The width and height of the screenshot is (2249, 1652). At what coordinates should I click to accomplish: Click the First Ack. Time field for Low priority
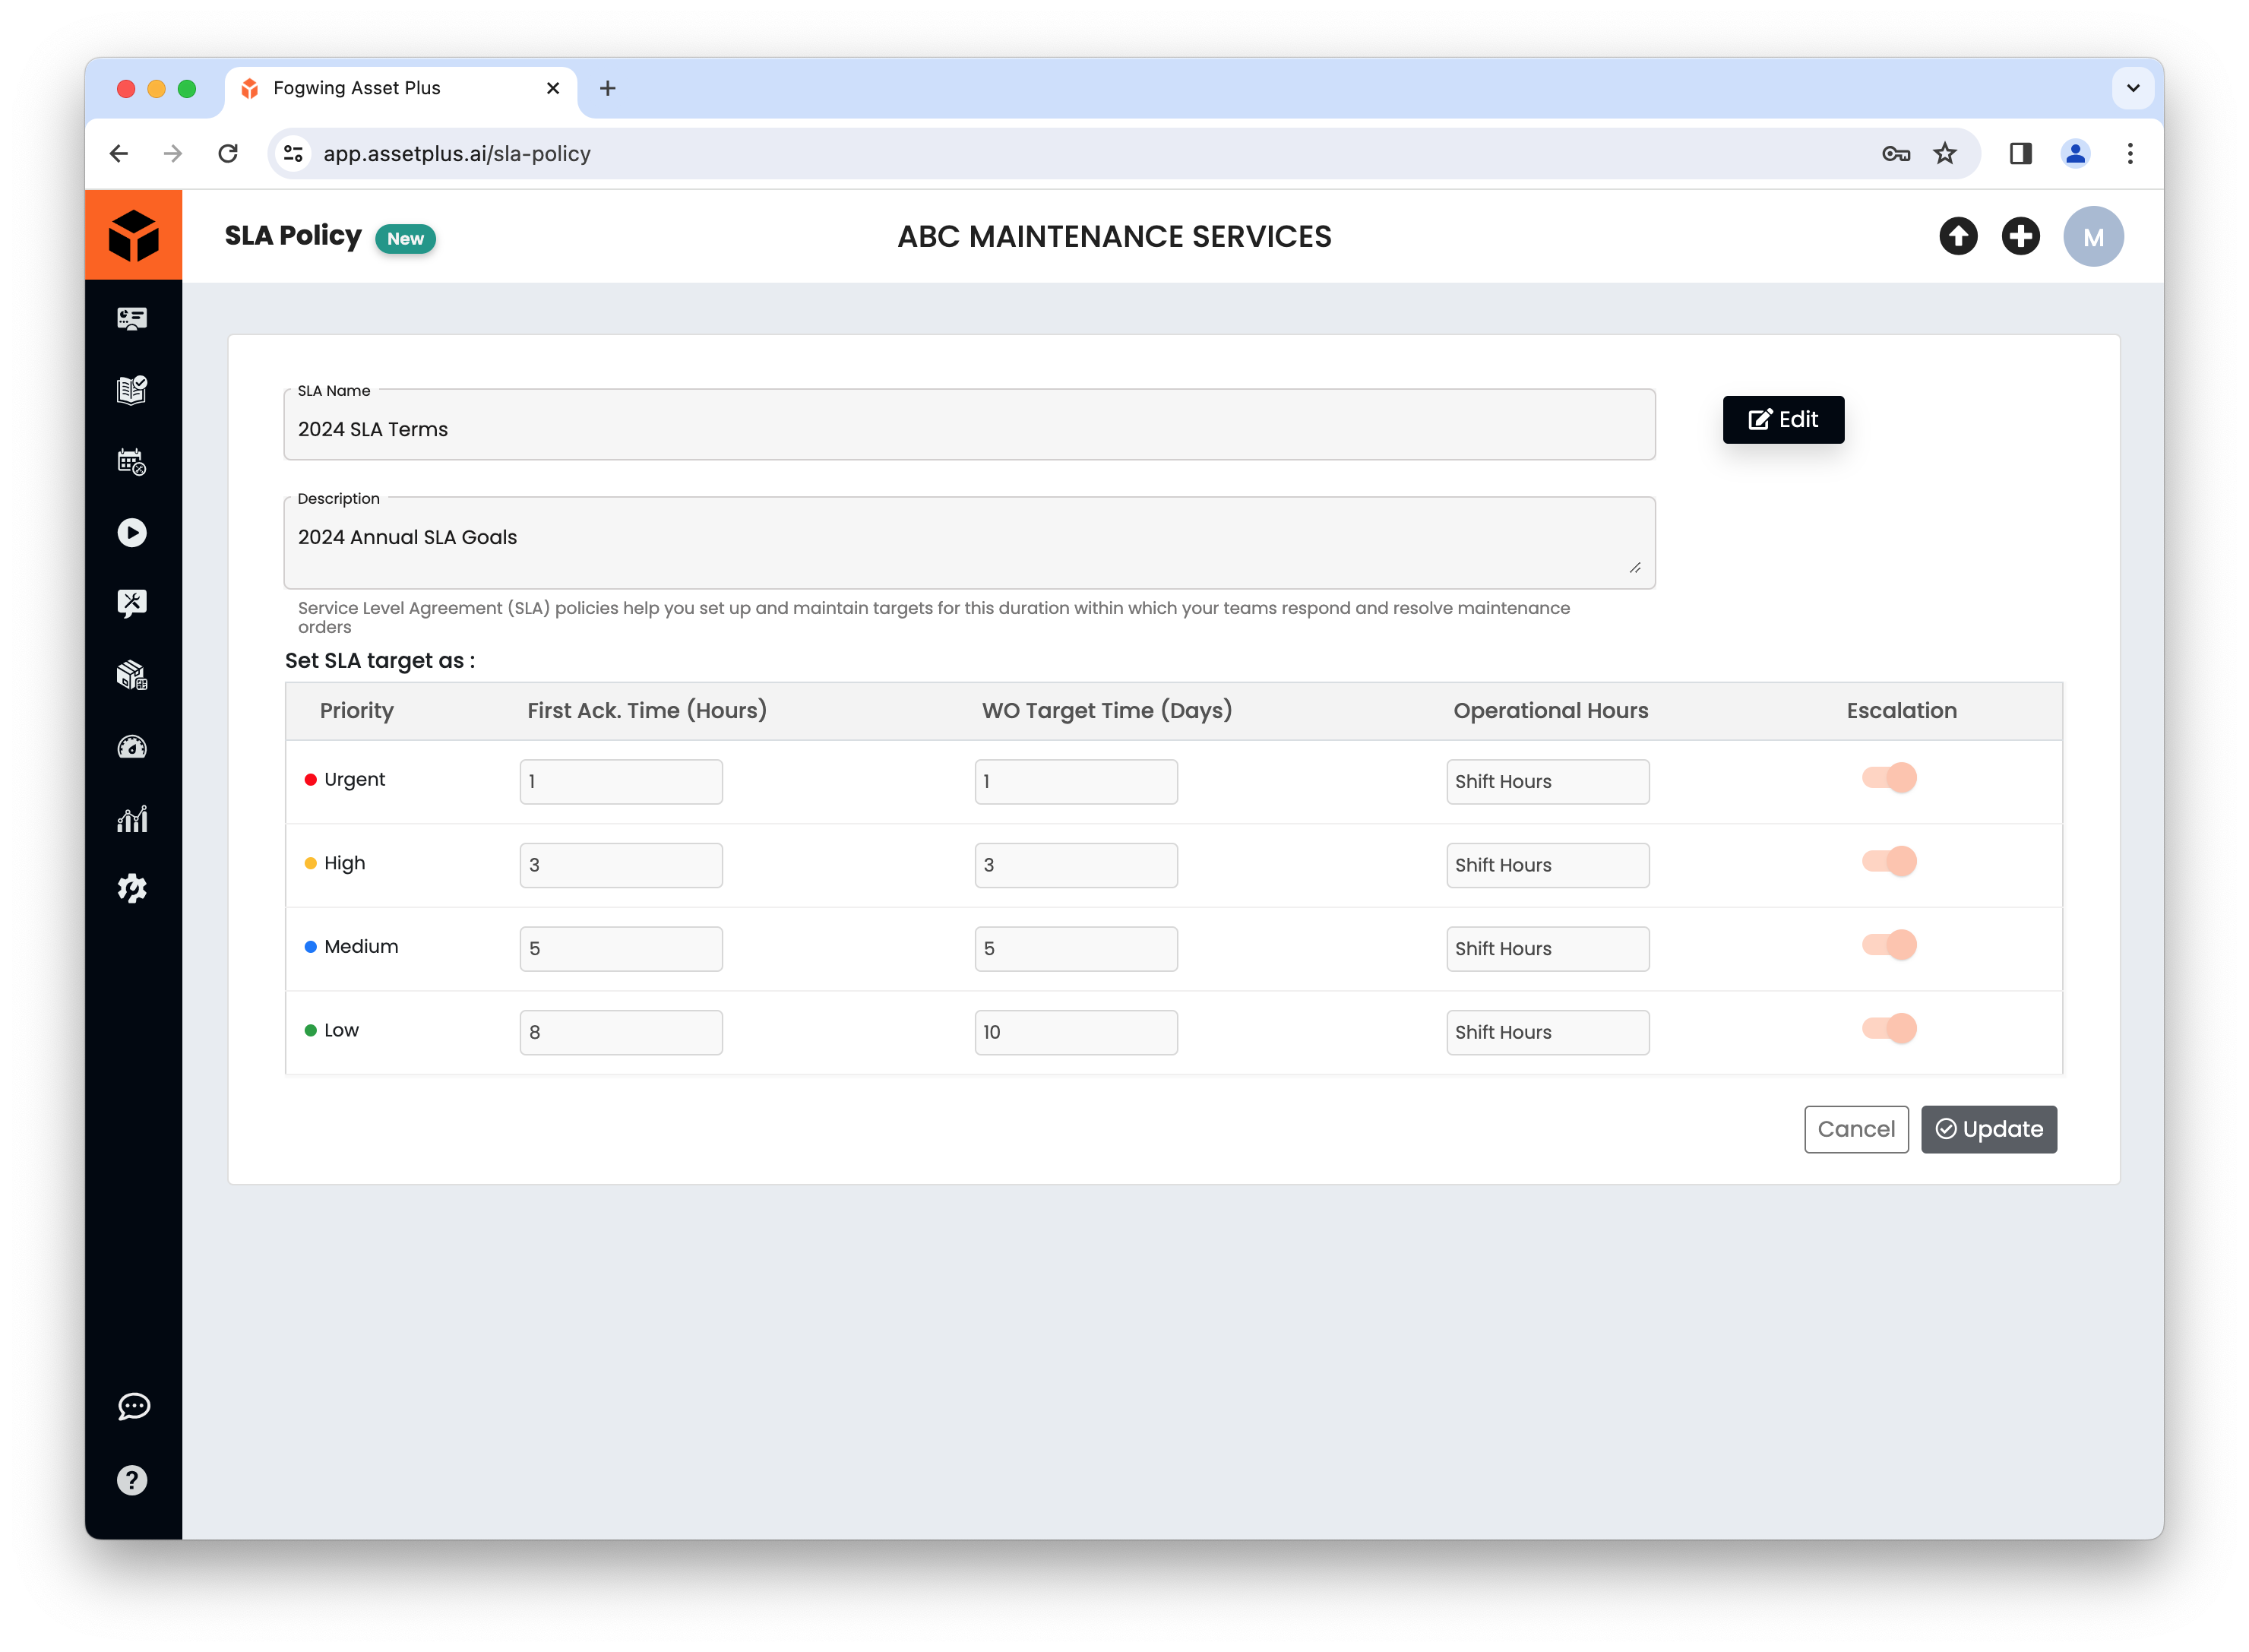(x=620, y=1032)
